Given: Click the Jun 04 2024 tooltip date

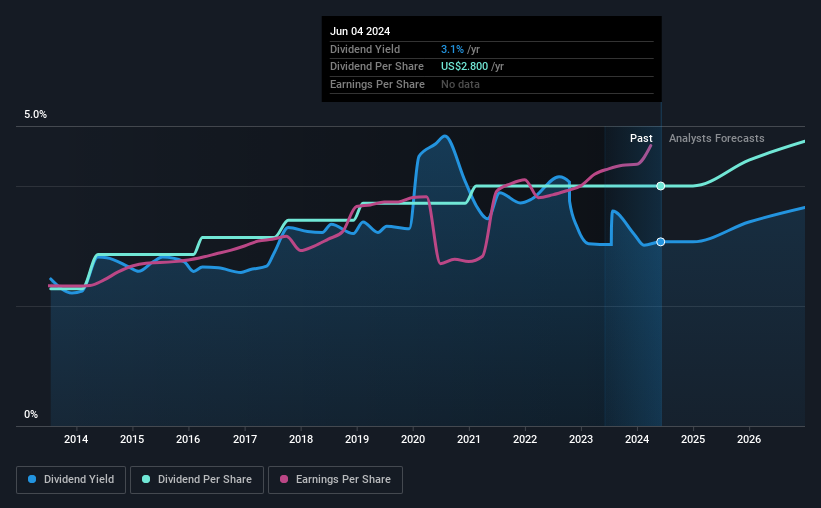Looking at the screenshot, I should [x=360, y=31].
